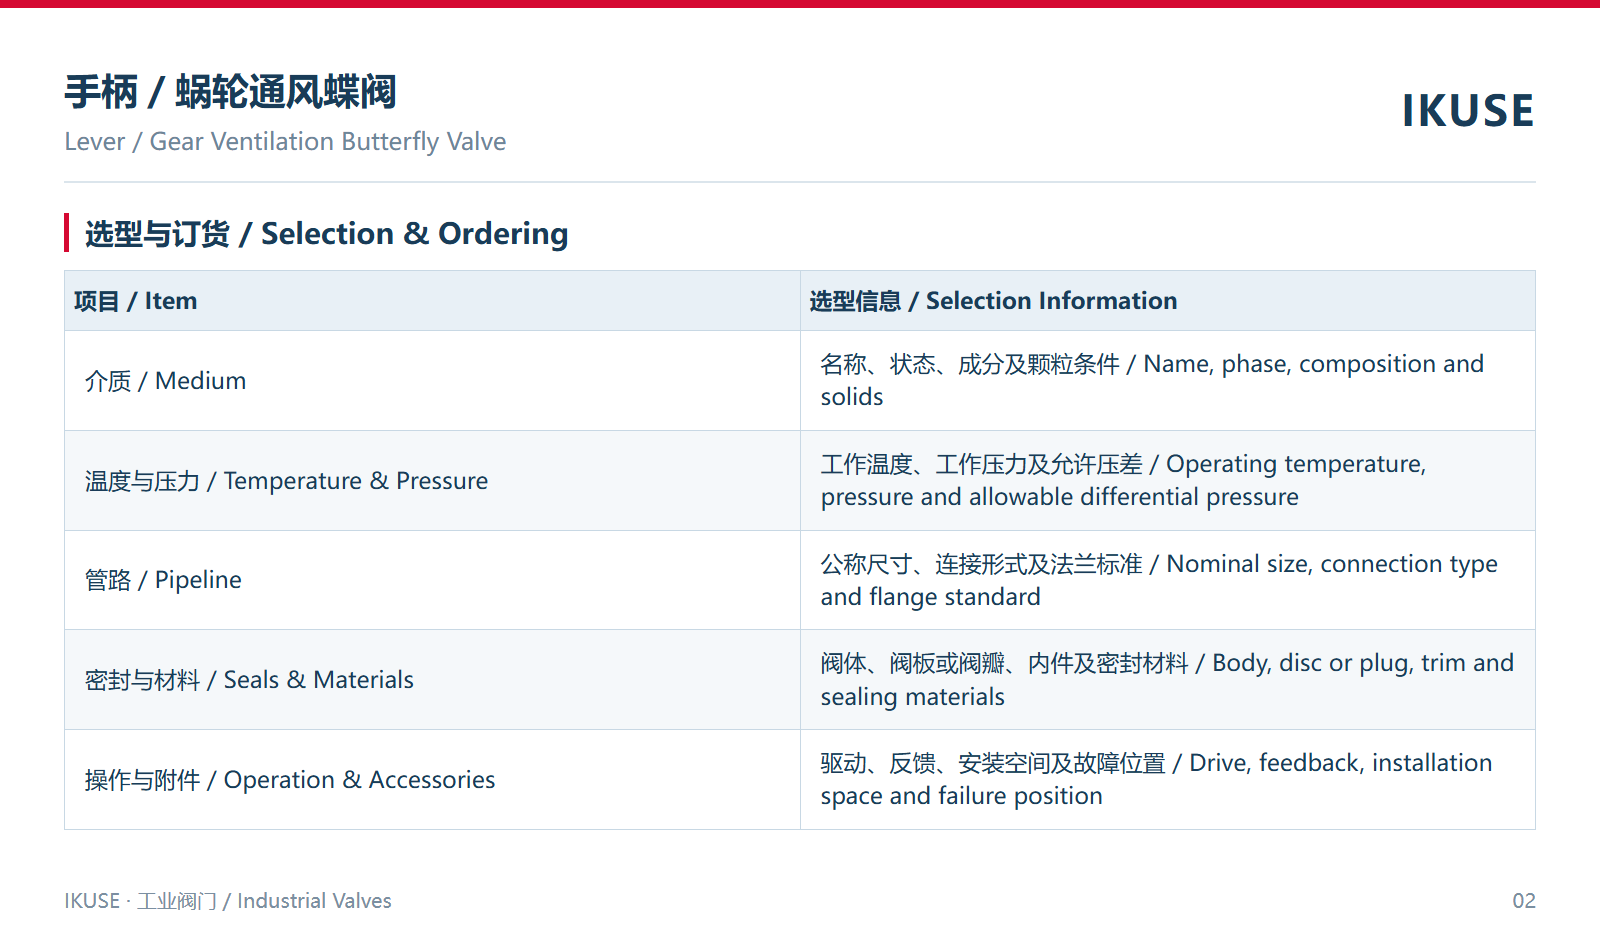Click the IKUSE logo
This screenshot has height=940, width=1600.
(1467, 111)
